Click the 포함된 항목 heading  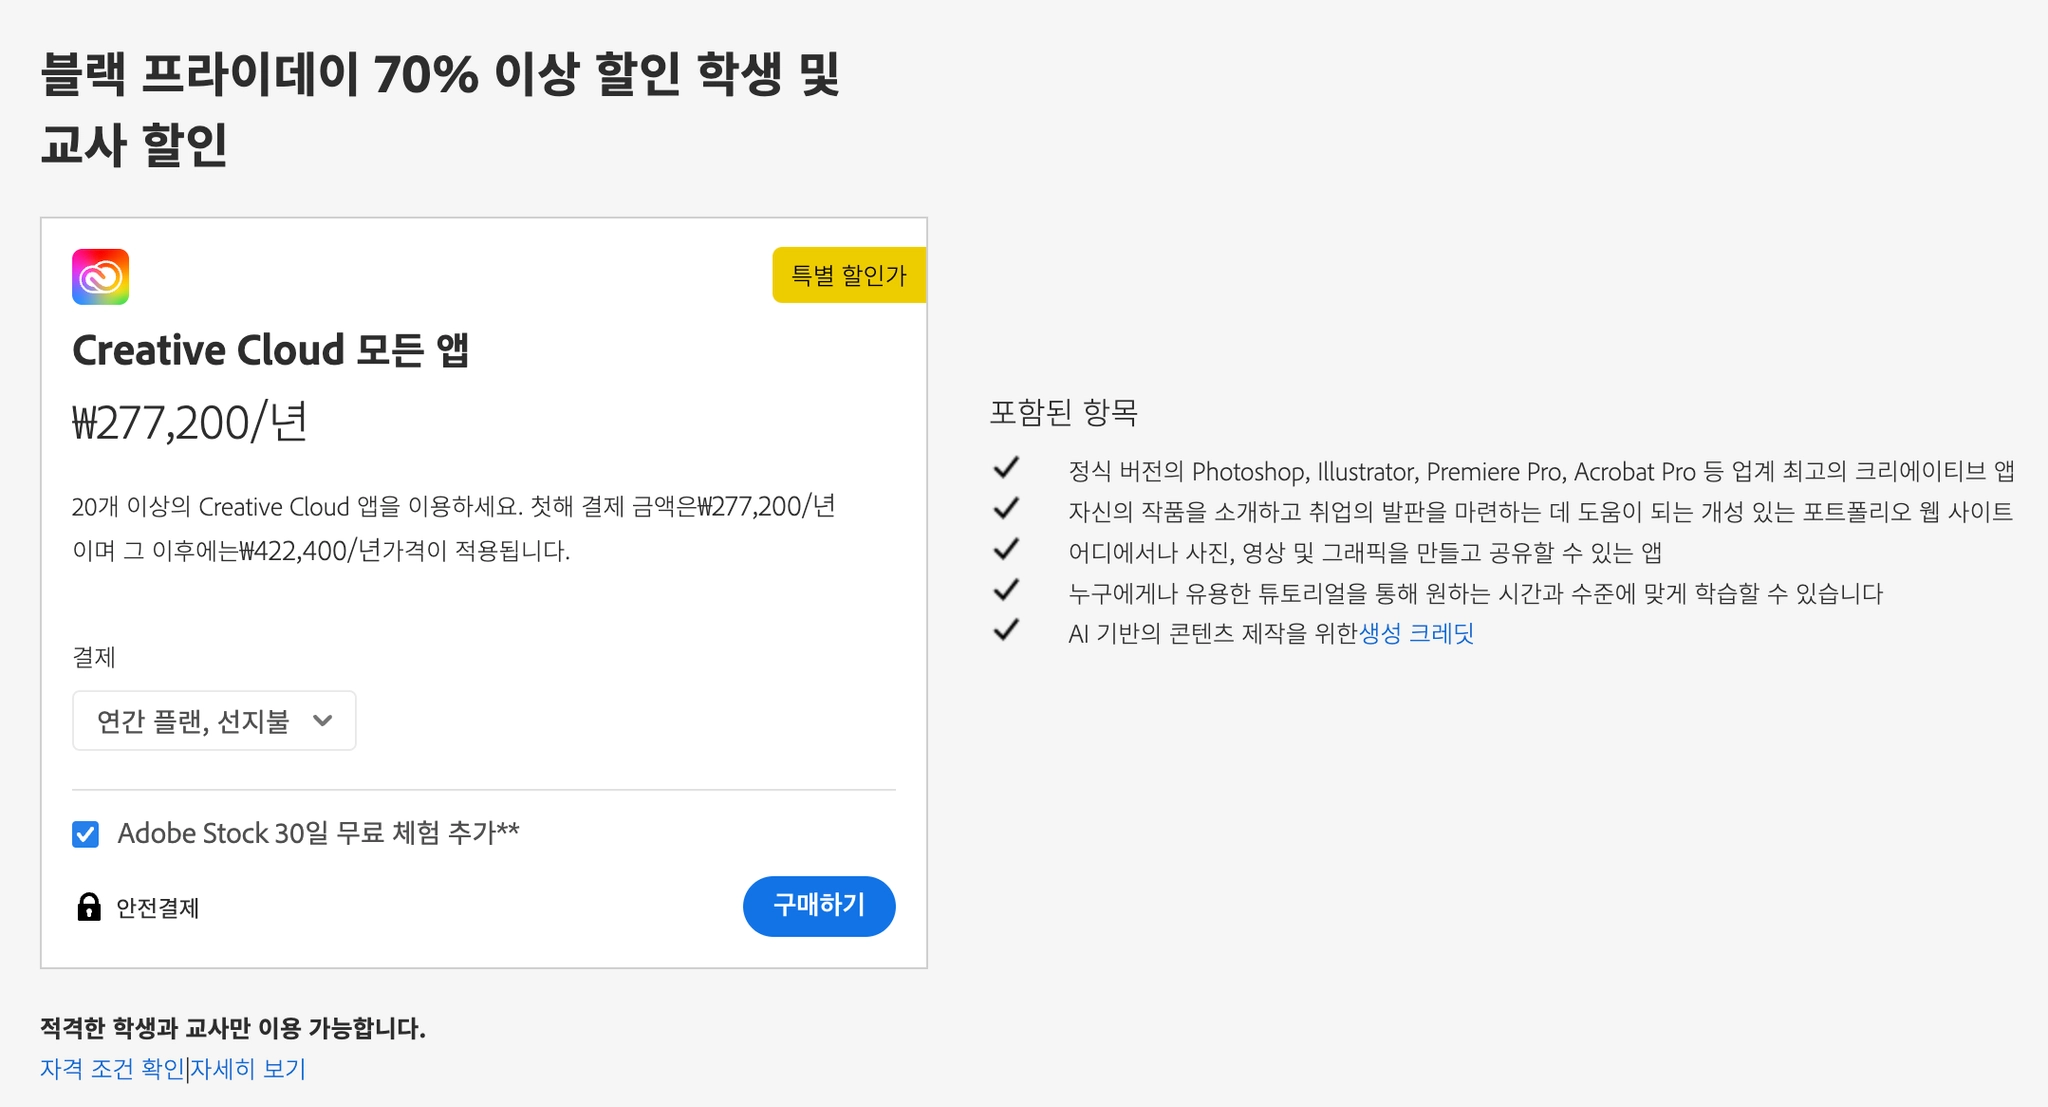(1063, 412)
